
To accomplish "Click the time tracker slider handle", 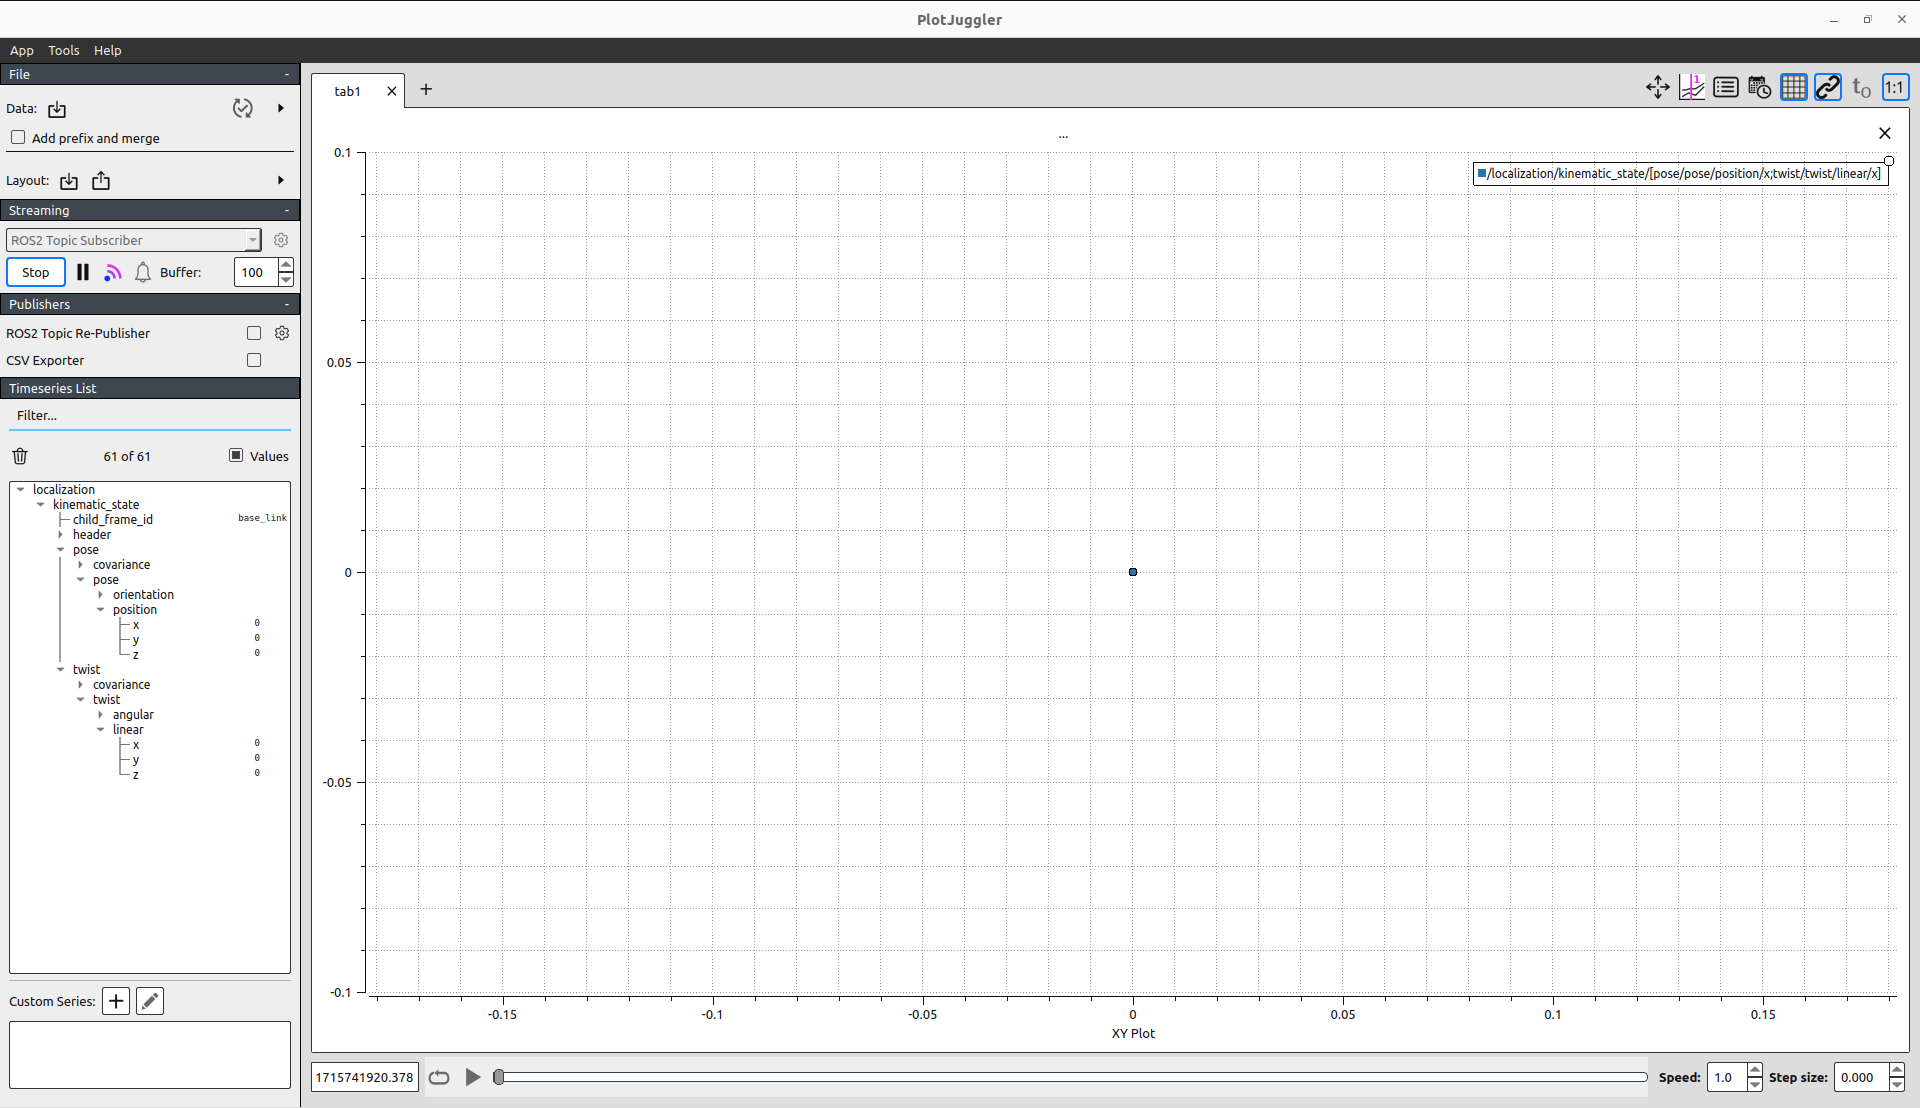I will [499, 1077].
